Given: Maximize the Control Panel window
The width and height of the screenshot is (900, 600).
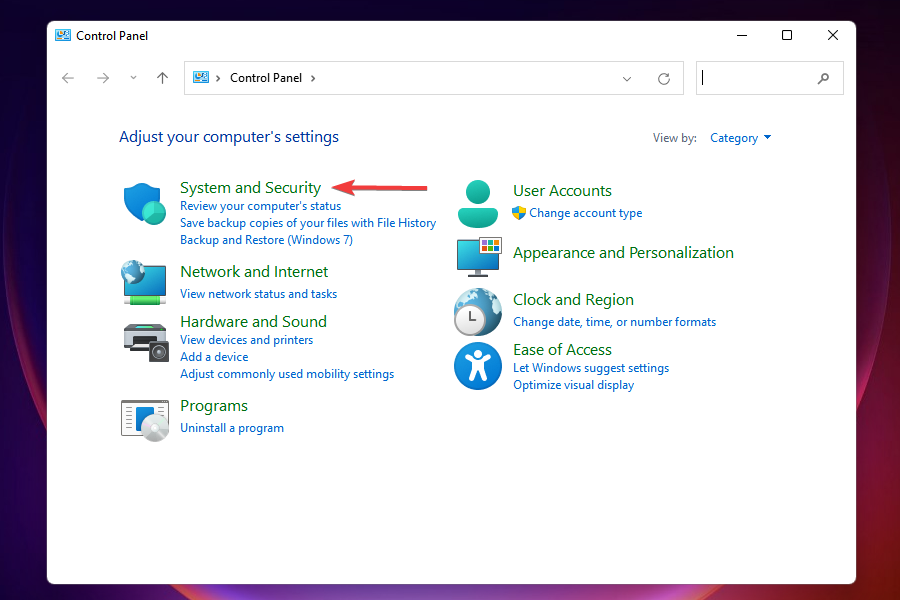Looking at the screenshot, I should coord(787,36).
